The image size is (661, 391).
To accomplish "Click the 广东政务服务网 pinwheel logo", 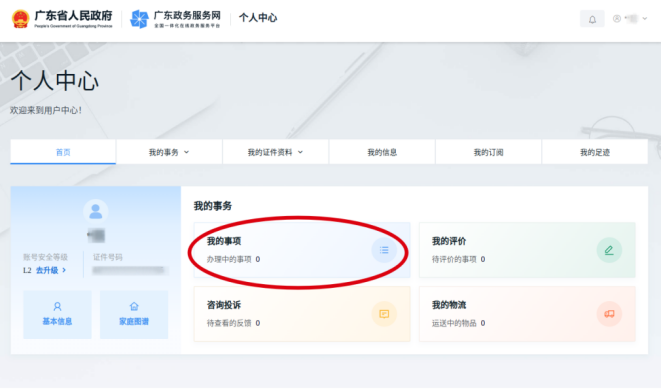I will point(139,19).
